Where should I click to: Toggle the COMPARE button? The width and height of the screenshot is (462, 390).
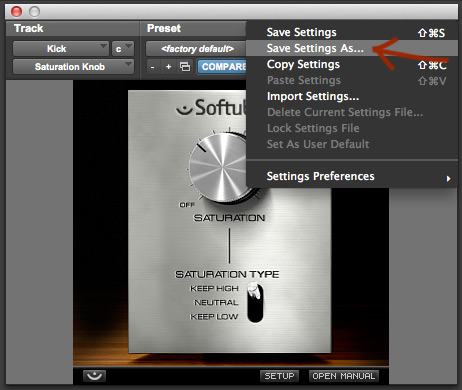(222, 67)
